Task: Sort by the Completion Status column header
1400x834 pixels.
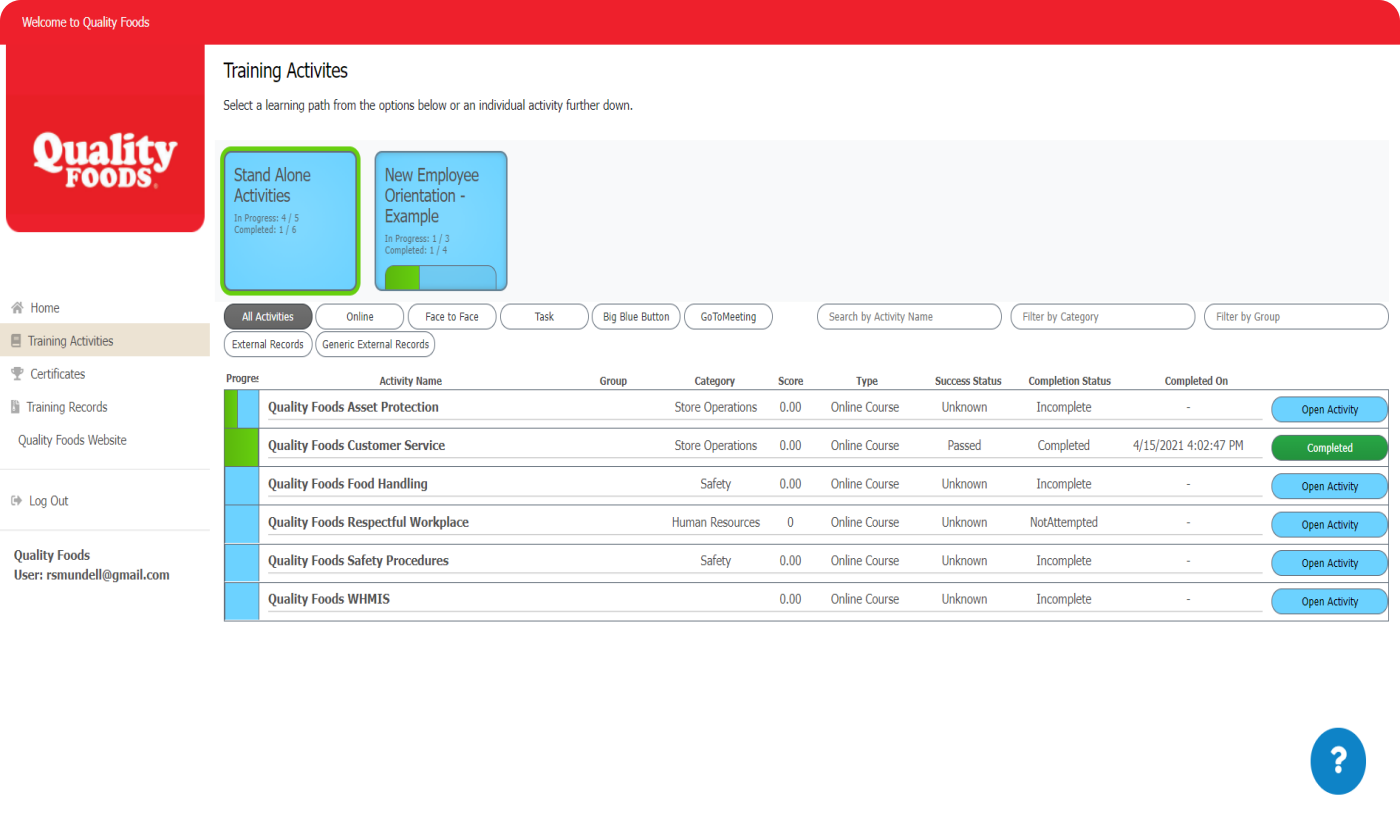Action: pos(1069,381)
